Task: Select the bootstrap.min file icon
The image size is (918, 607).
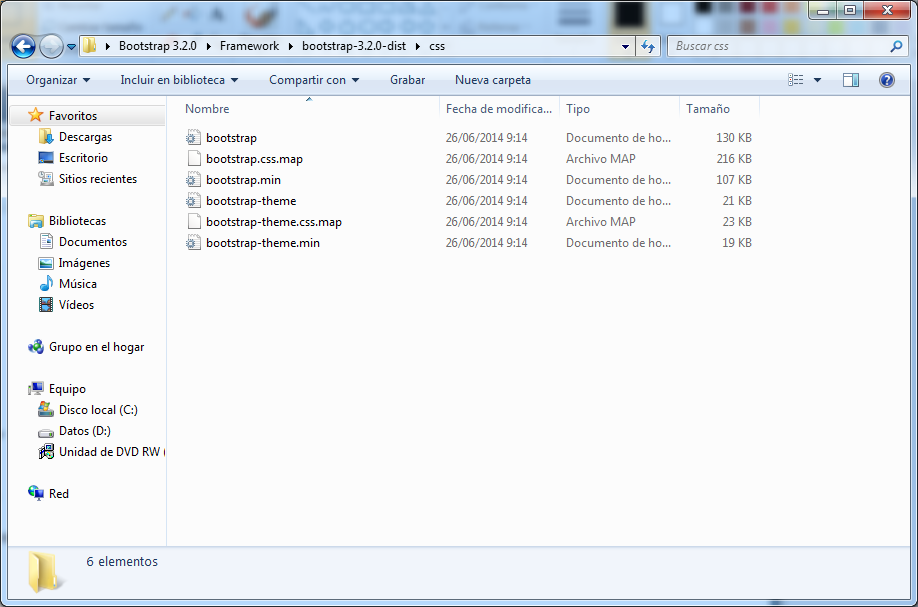Action: [193, 180]
